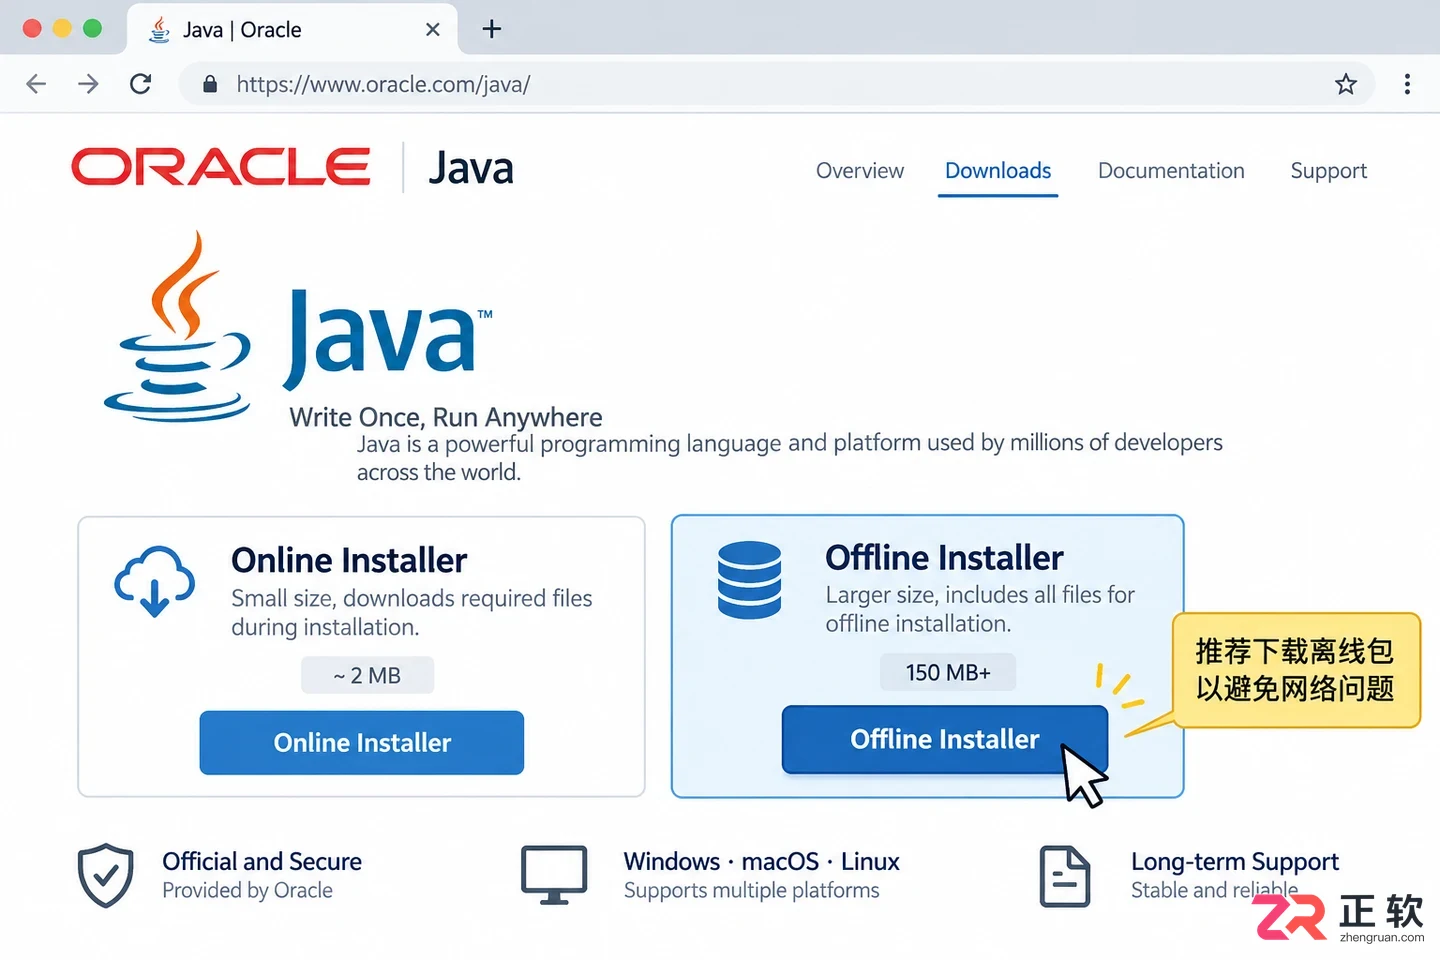Click the "~ 2 MB" size label

point(367,676)
